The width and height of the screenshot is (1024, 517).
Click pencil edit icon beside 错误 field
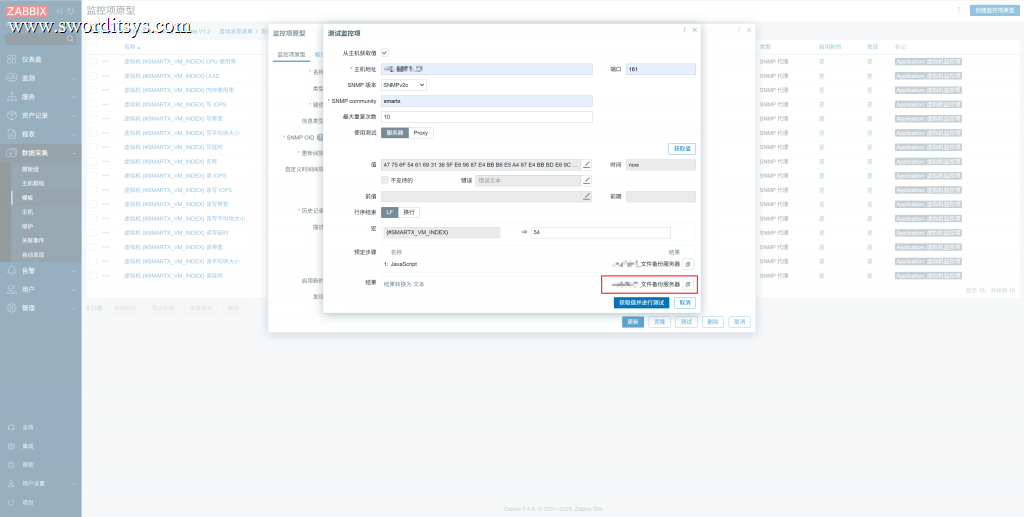(x=586, y=180)
